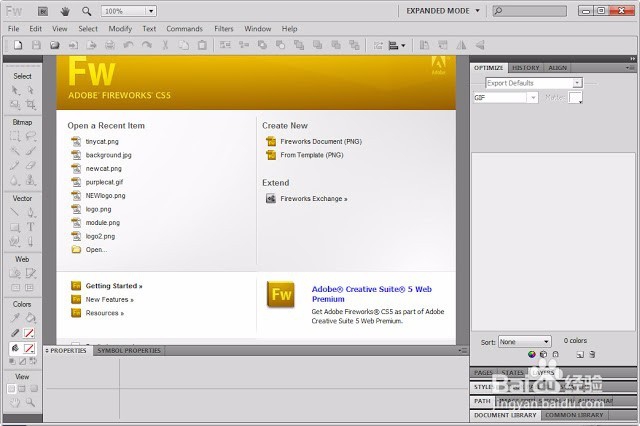Click the Adobe Creative Suite 5 Web Premium link
The width and height of the screenshot is (640, 426).
371,294
